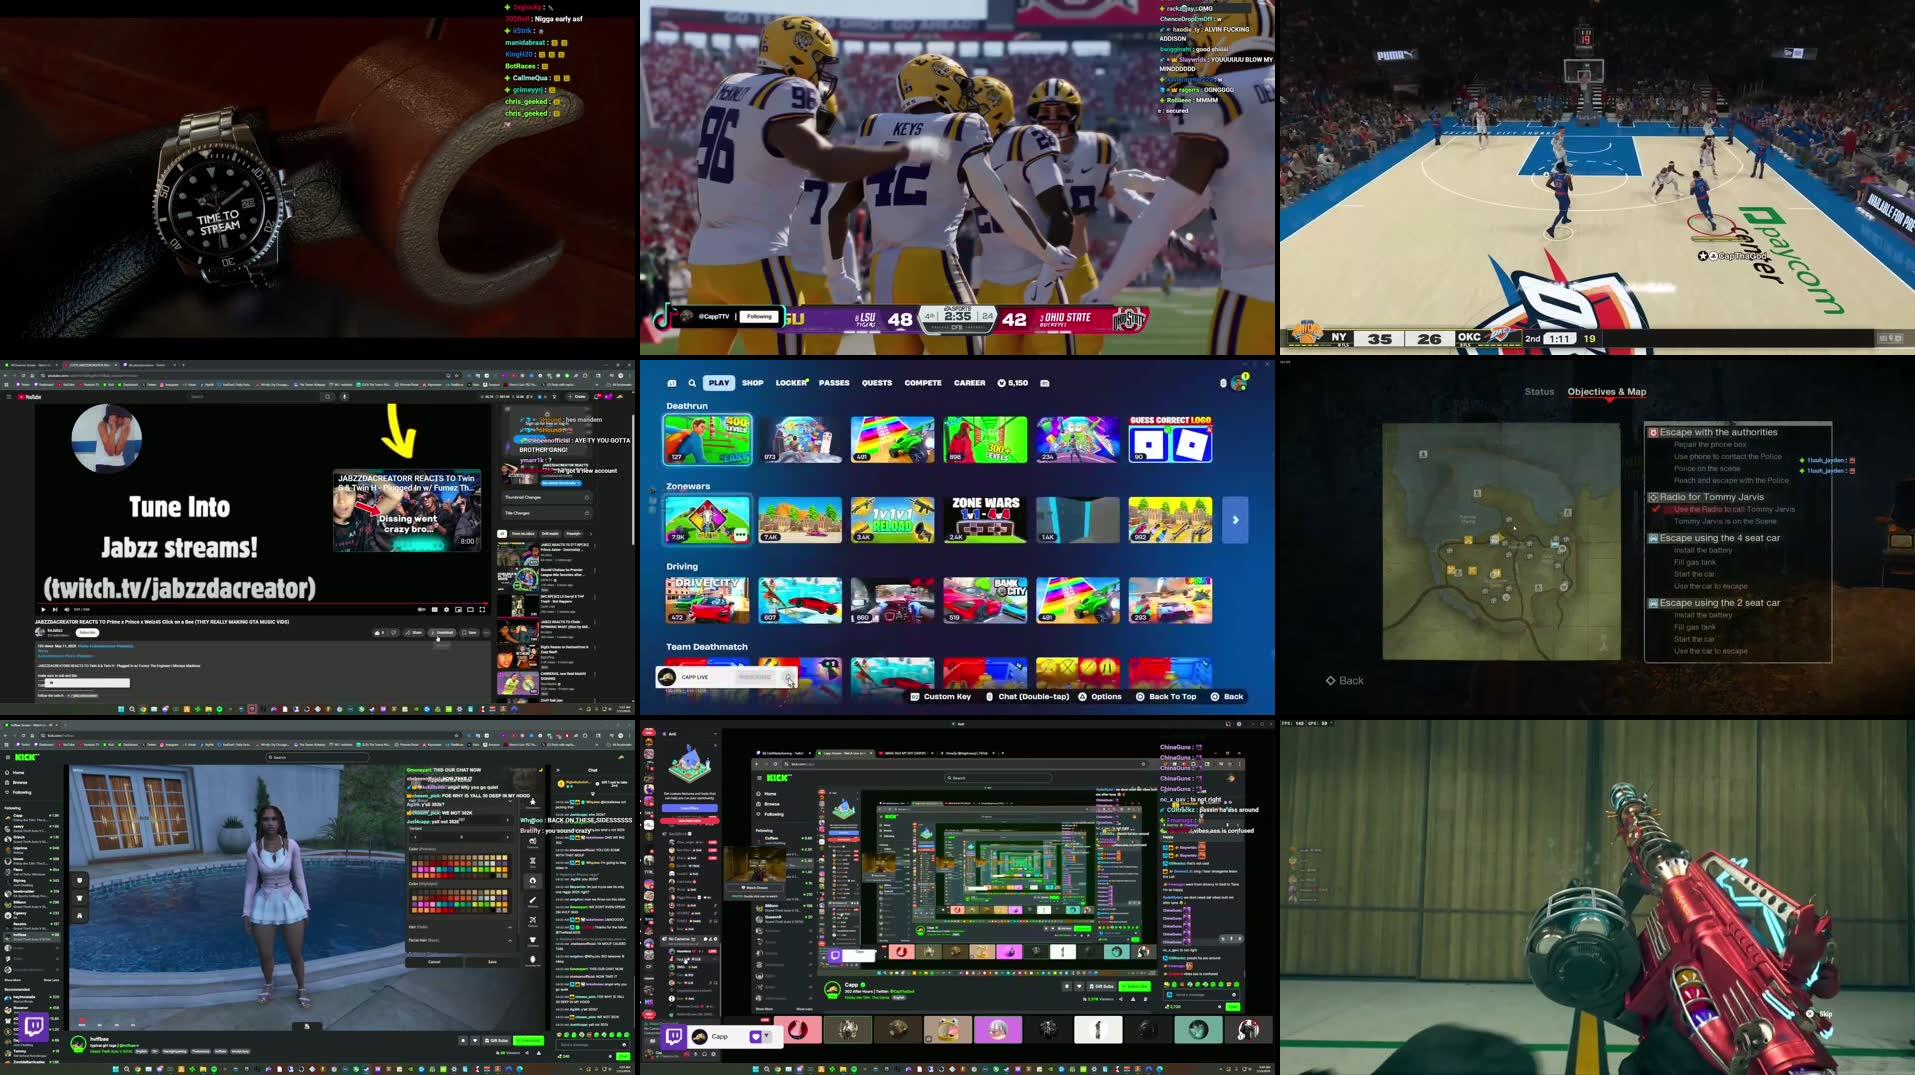
Task: Like the YouTube video with thumbs up
Action: point(379,632)
